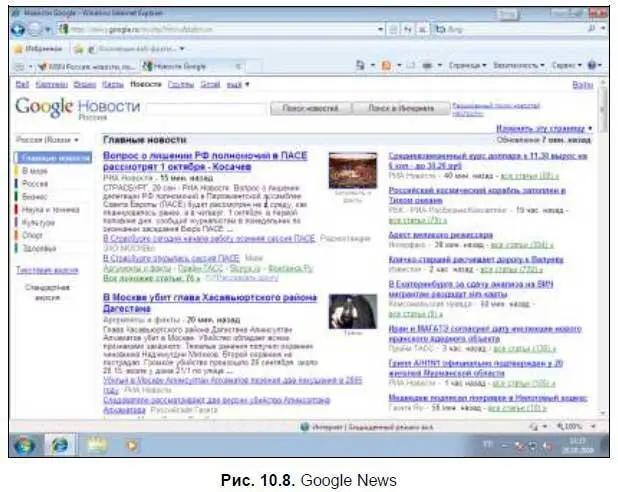Click the scrollbar down arrow

pyautogui.click(x=603, y=413)
